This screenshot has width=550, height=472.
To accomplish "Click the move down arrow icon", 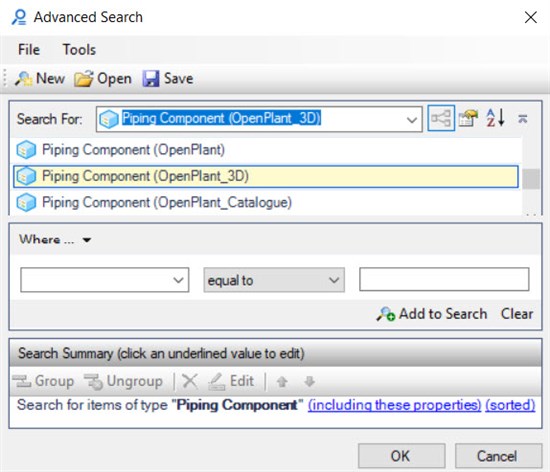I will (x=309, y=381).
